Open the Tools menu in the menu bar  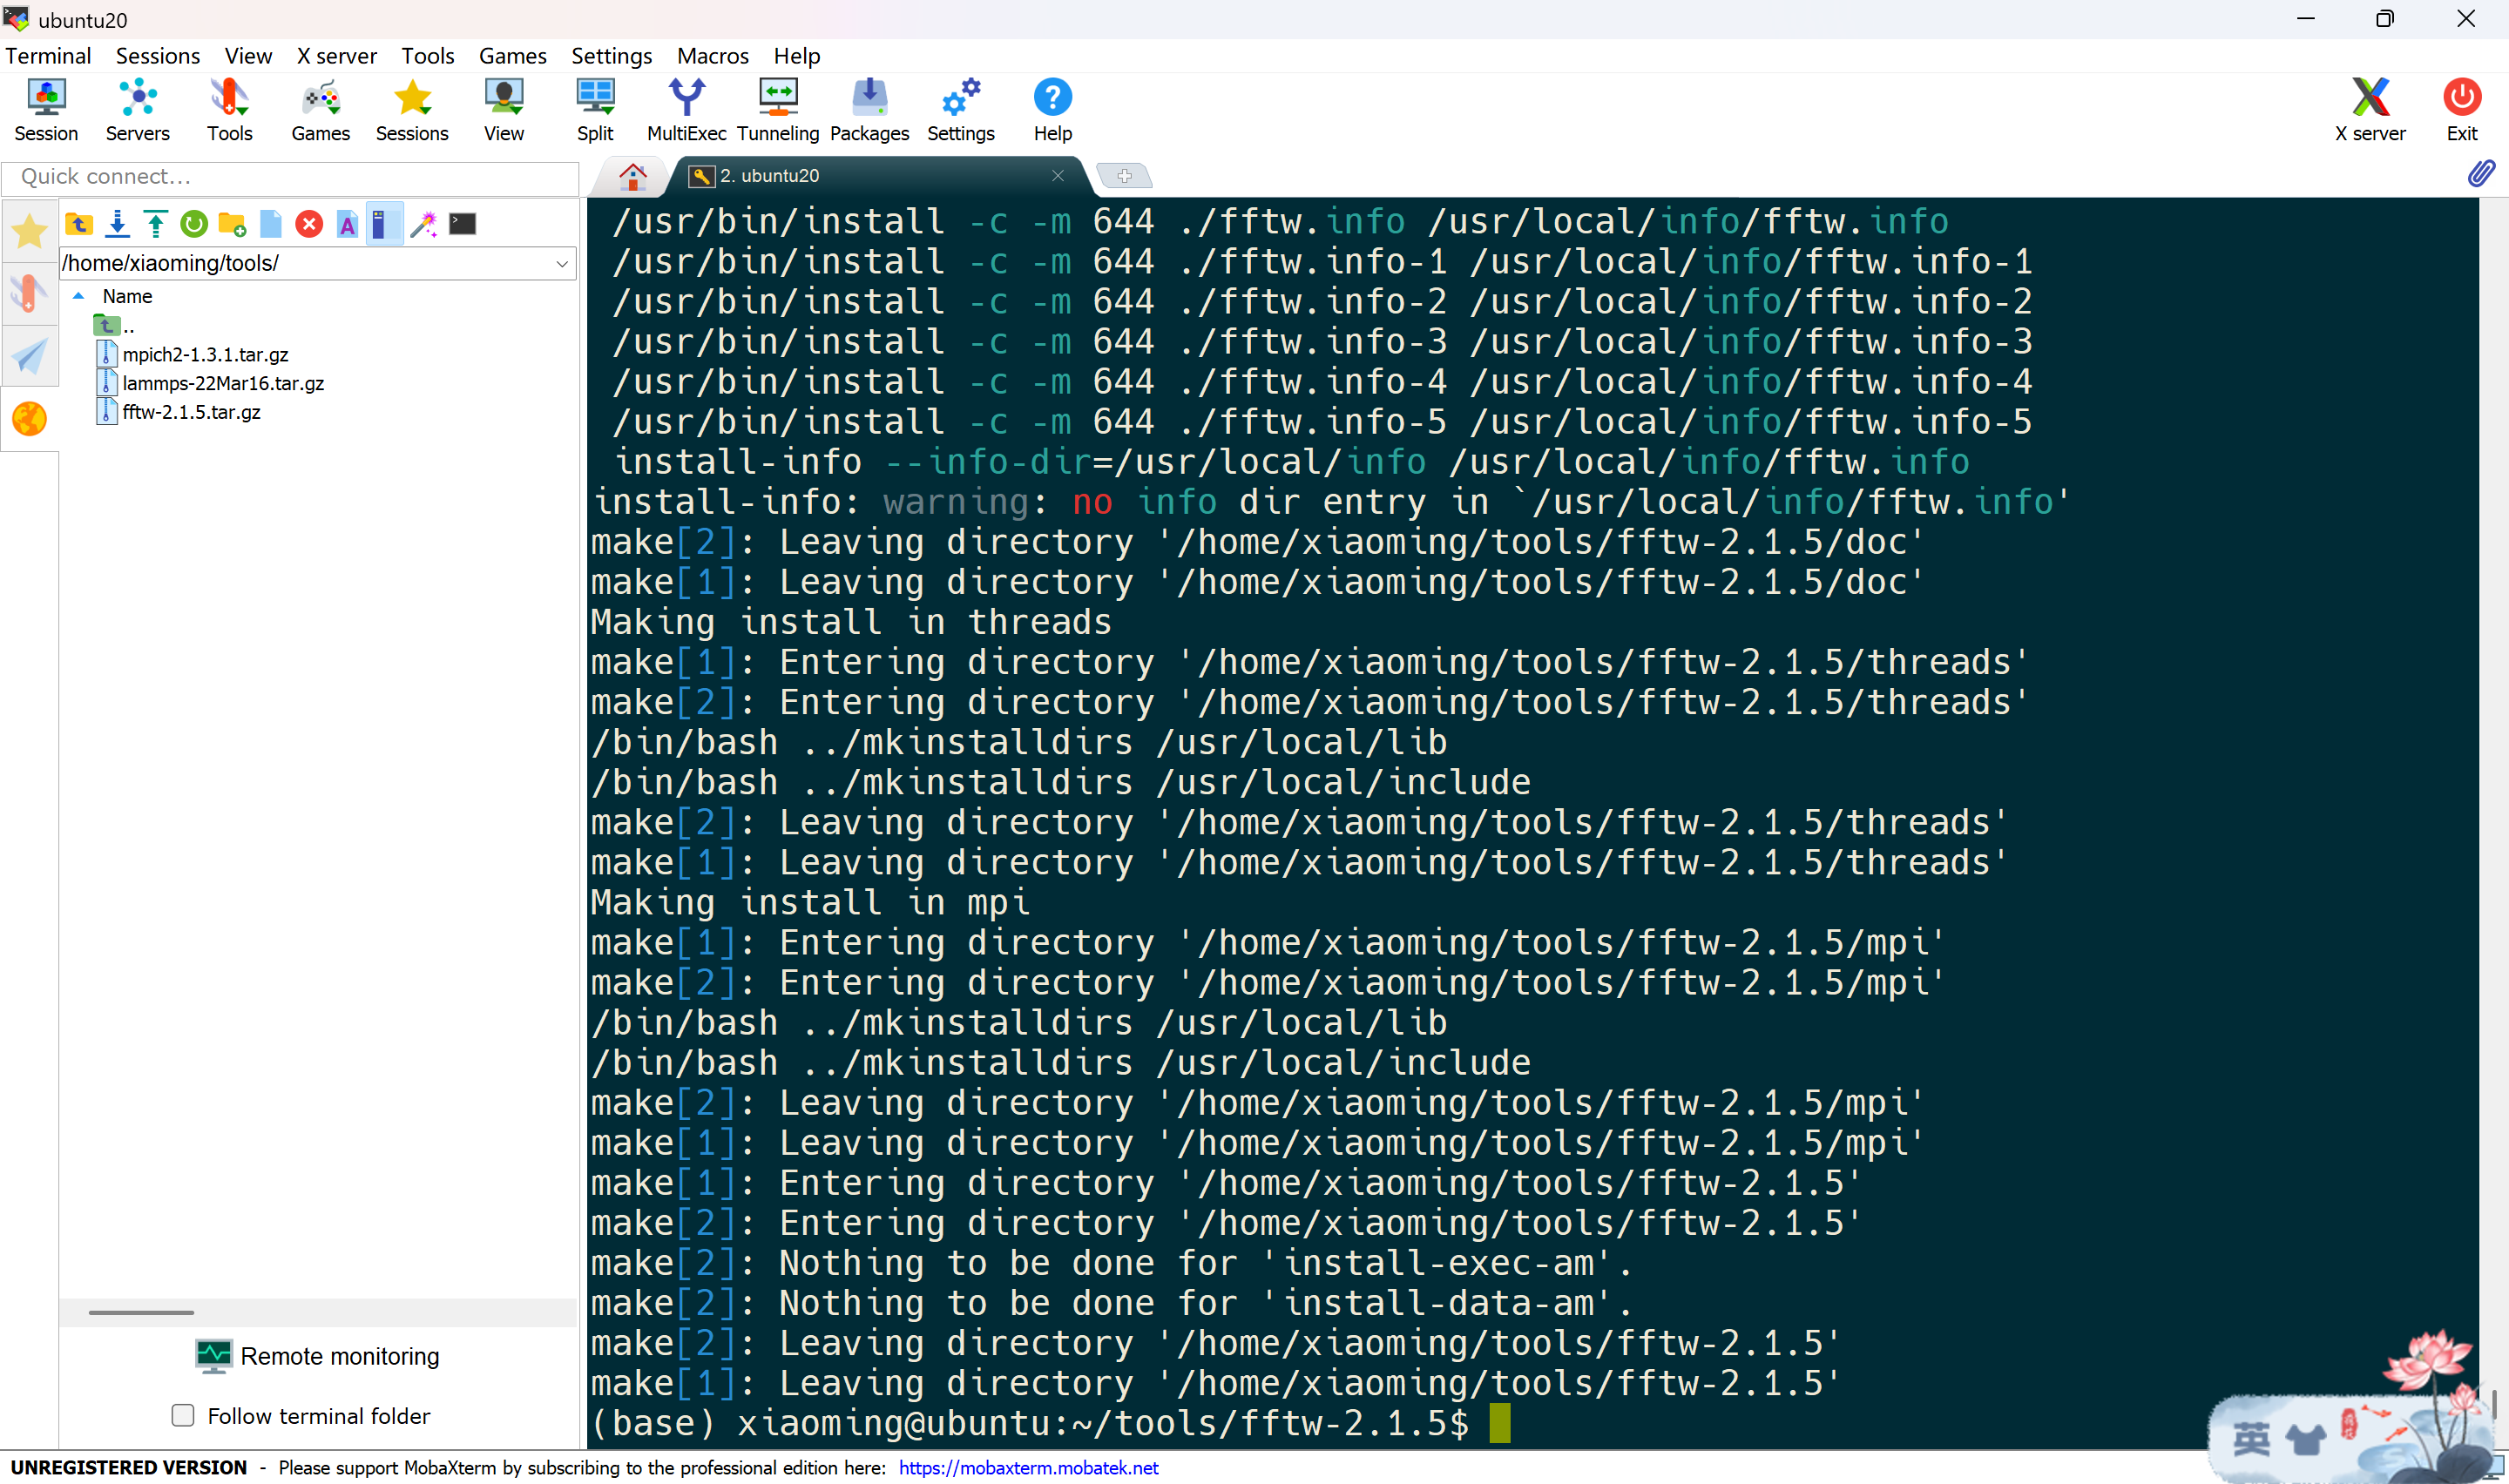(428, 56)
